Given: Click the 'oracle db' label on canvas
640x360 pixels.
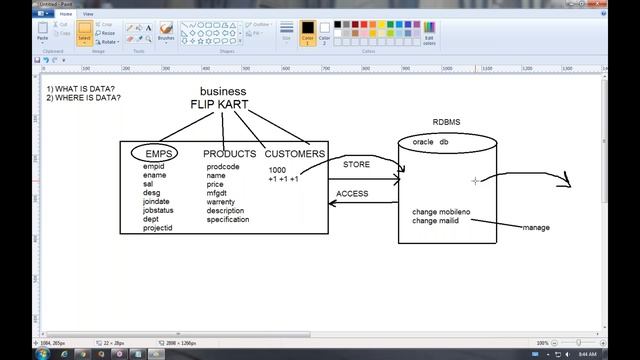Looking at the screenshot, I should coord(430,142).
